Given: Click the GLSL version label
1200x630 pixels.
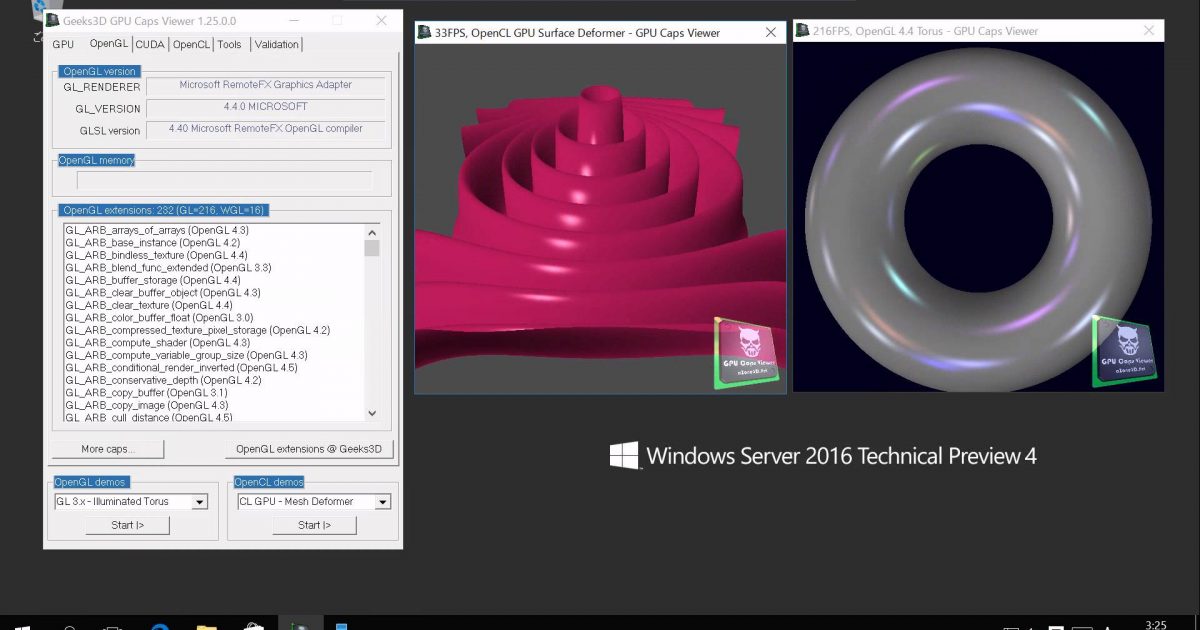Looking at the screenshot, I should [x=110, y=131].
